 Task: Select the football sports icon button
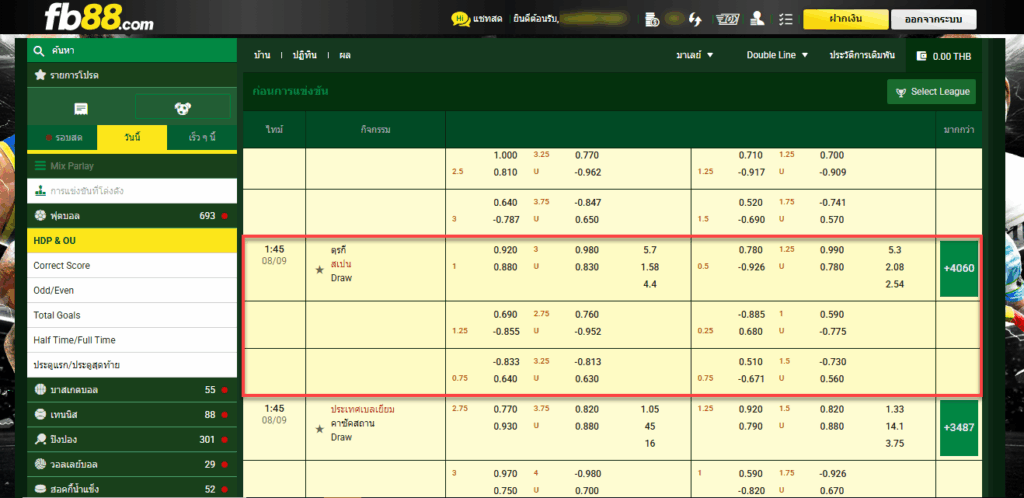pos(183,108)
